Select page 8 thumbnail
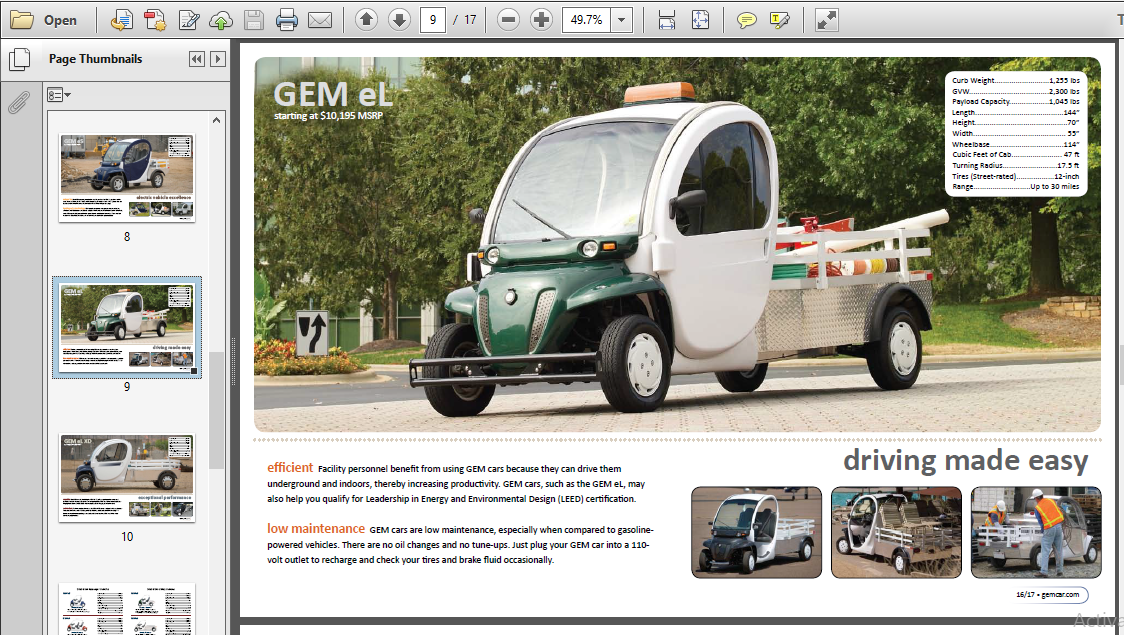Screen dimensions: 1124x635 coord(127,178)
